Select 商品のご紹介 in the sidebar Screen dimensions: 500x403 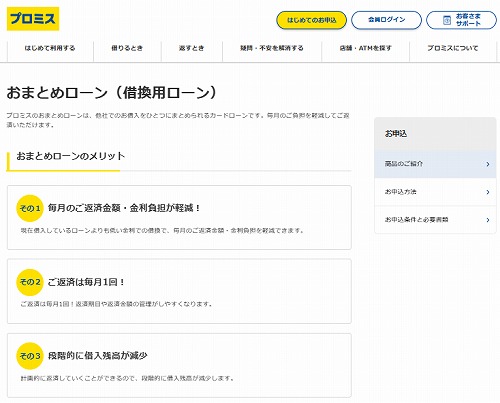435,164
